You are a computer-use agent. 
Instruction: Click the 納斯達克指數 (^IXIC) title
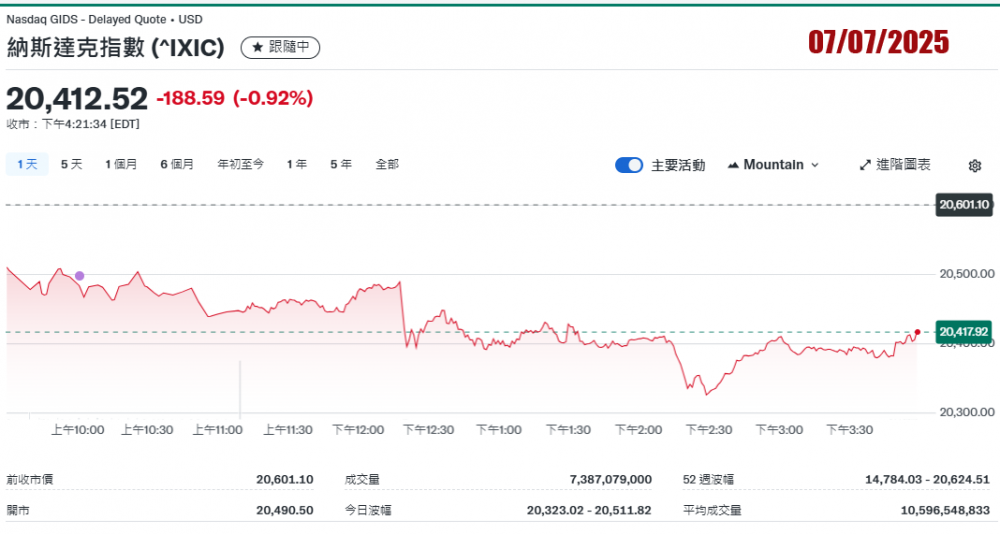click(x=116, y=47)
